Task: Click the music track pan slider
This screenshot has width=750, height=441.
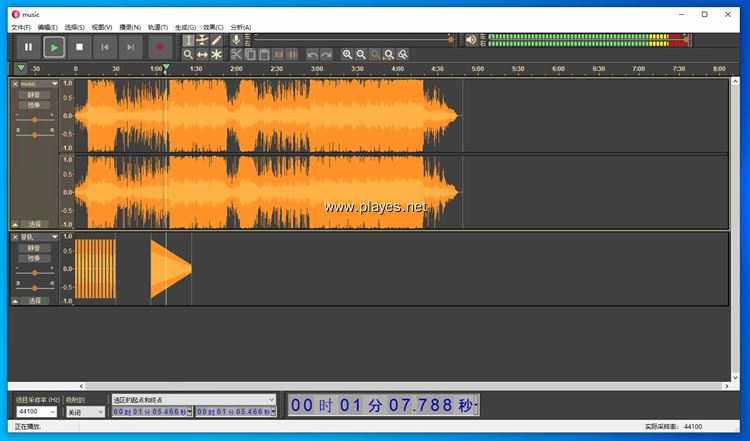Action: [34, 135]
